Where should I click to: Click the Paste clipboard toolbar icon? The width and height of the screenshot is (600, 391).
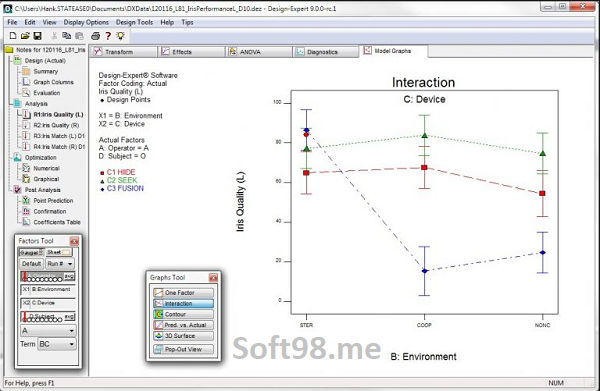pyautogui.click(x=79, y=36)
